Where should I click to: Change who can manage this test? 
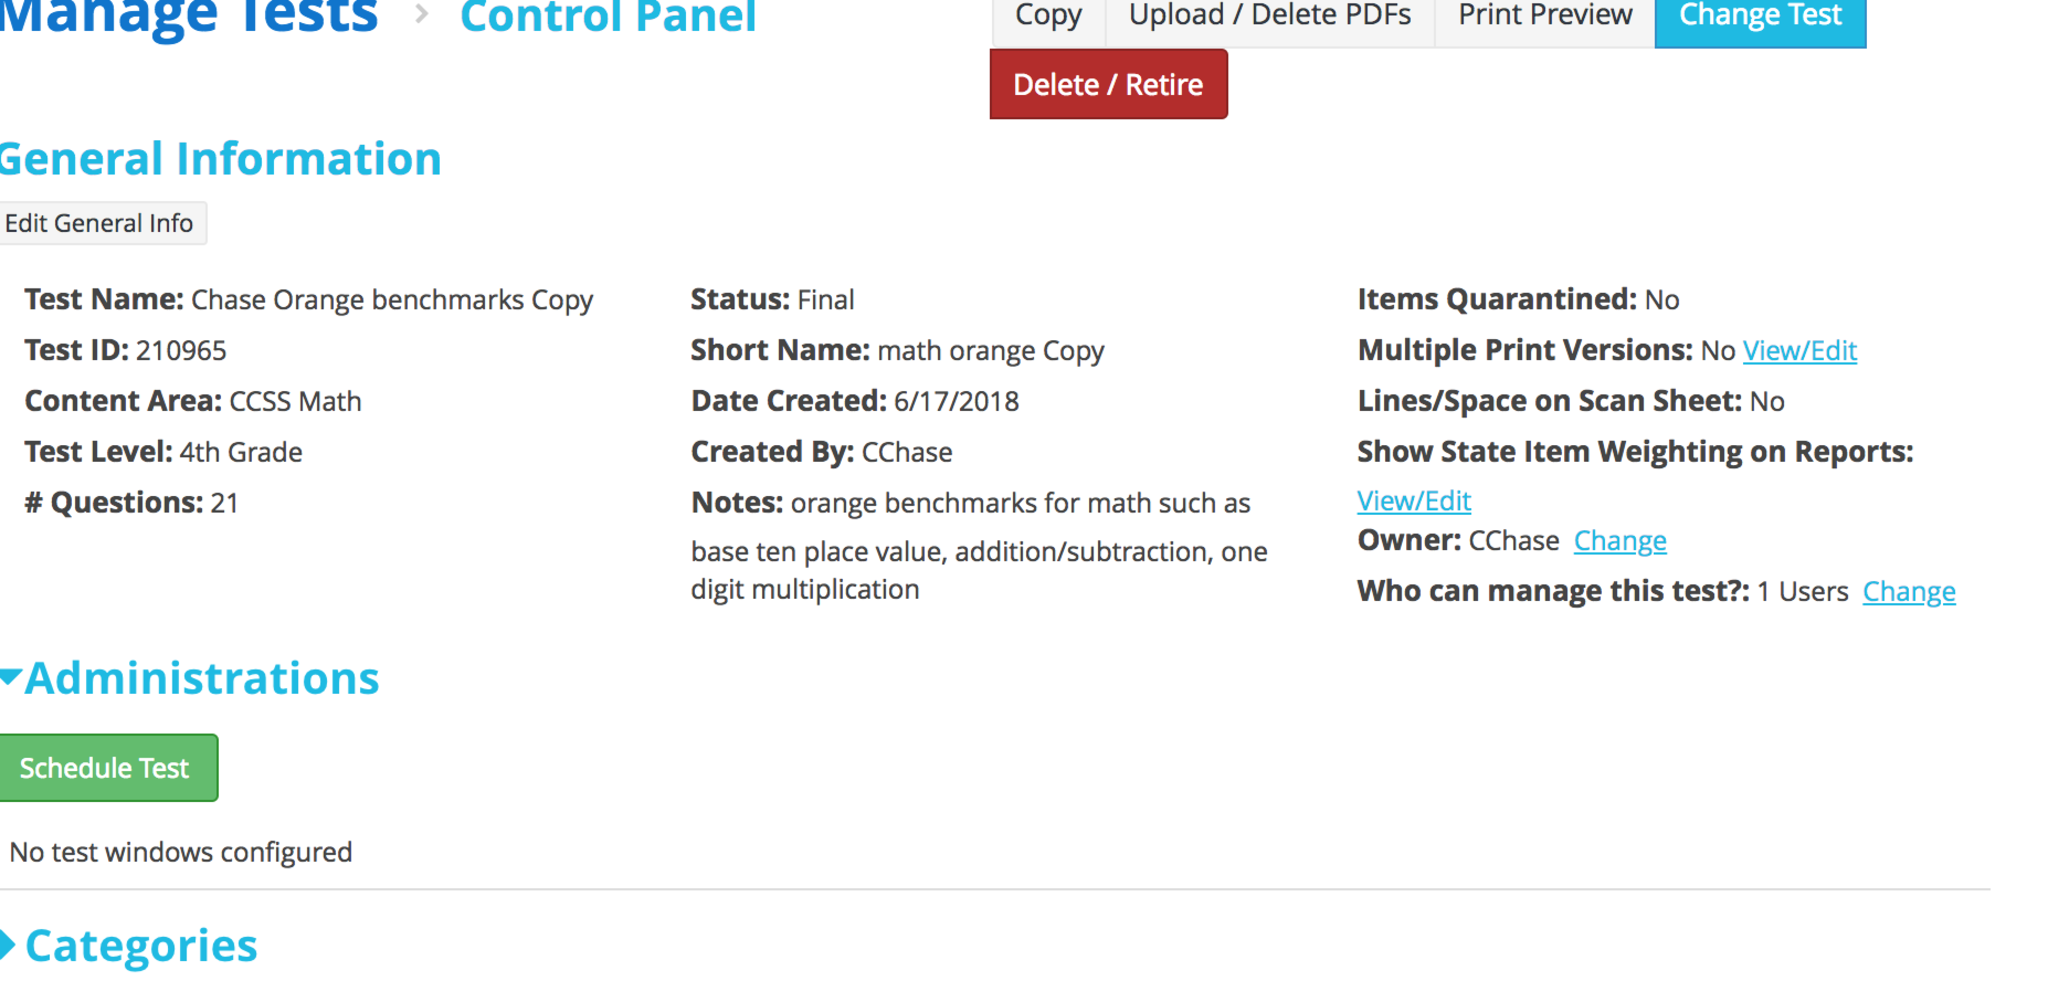1908,592
